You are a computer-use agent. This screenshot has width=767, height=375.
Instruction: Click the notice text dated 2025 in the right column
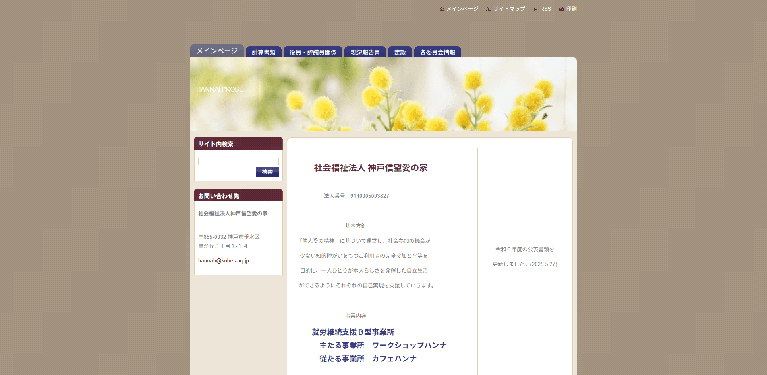[525, 257]
